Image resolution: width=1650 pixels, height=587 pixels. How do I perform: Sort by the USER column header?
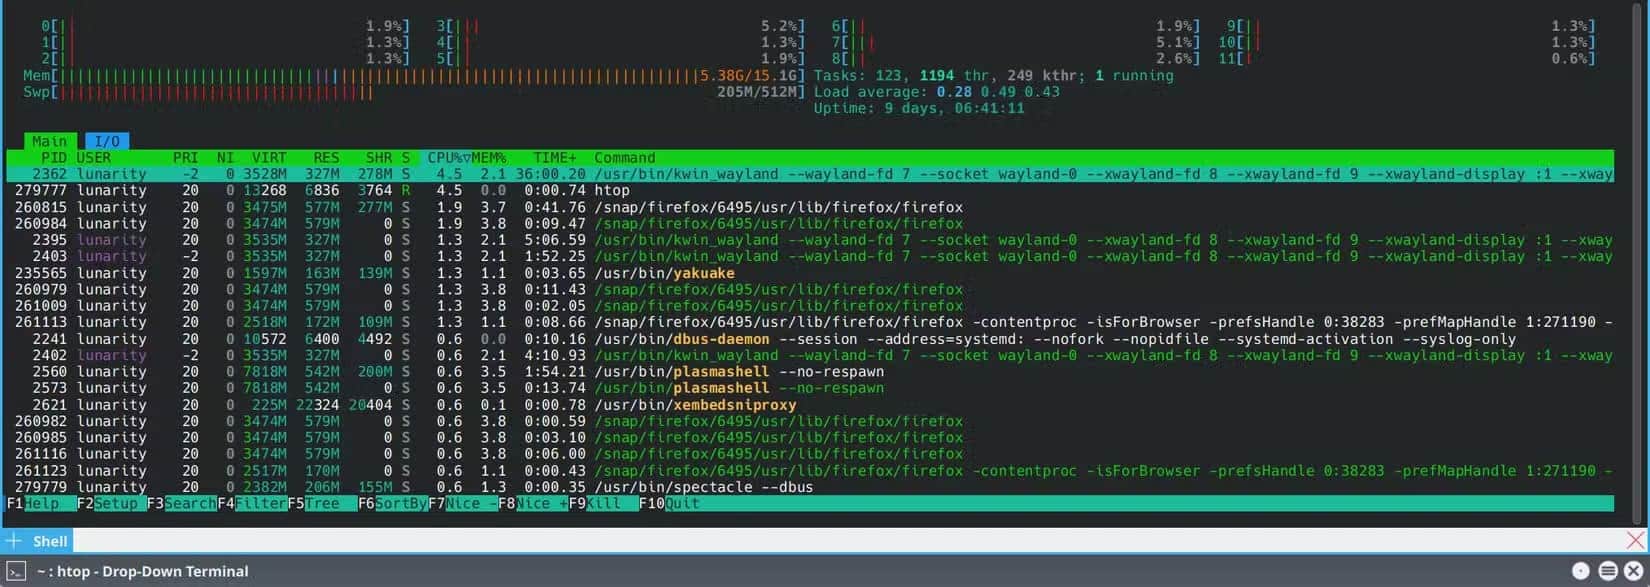click(x=94, y=157)
